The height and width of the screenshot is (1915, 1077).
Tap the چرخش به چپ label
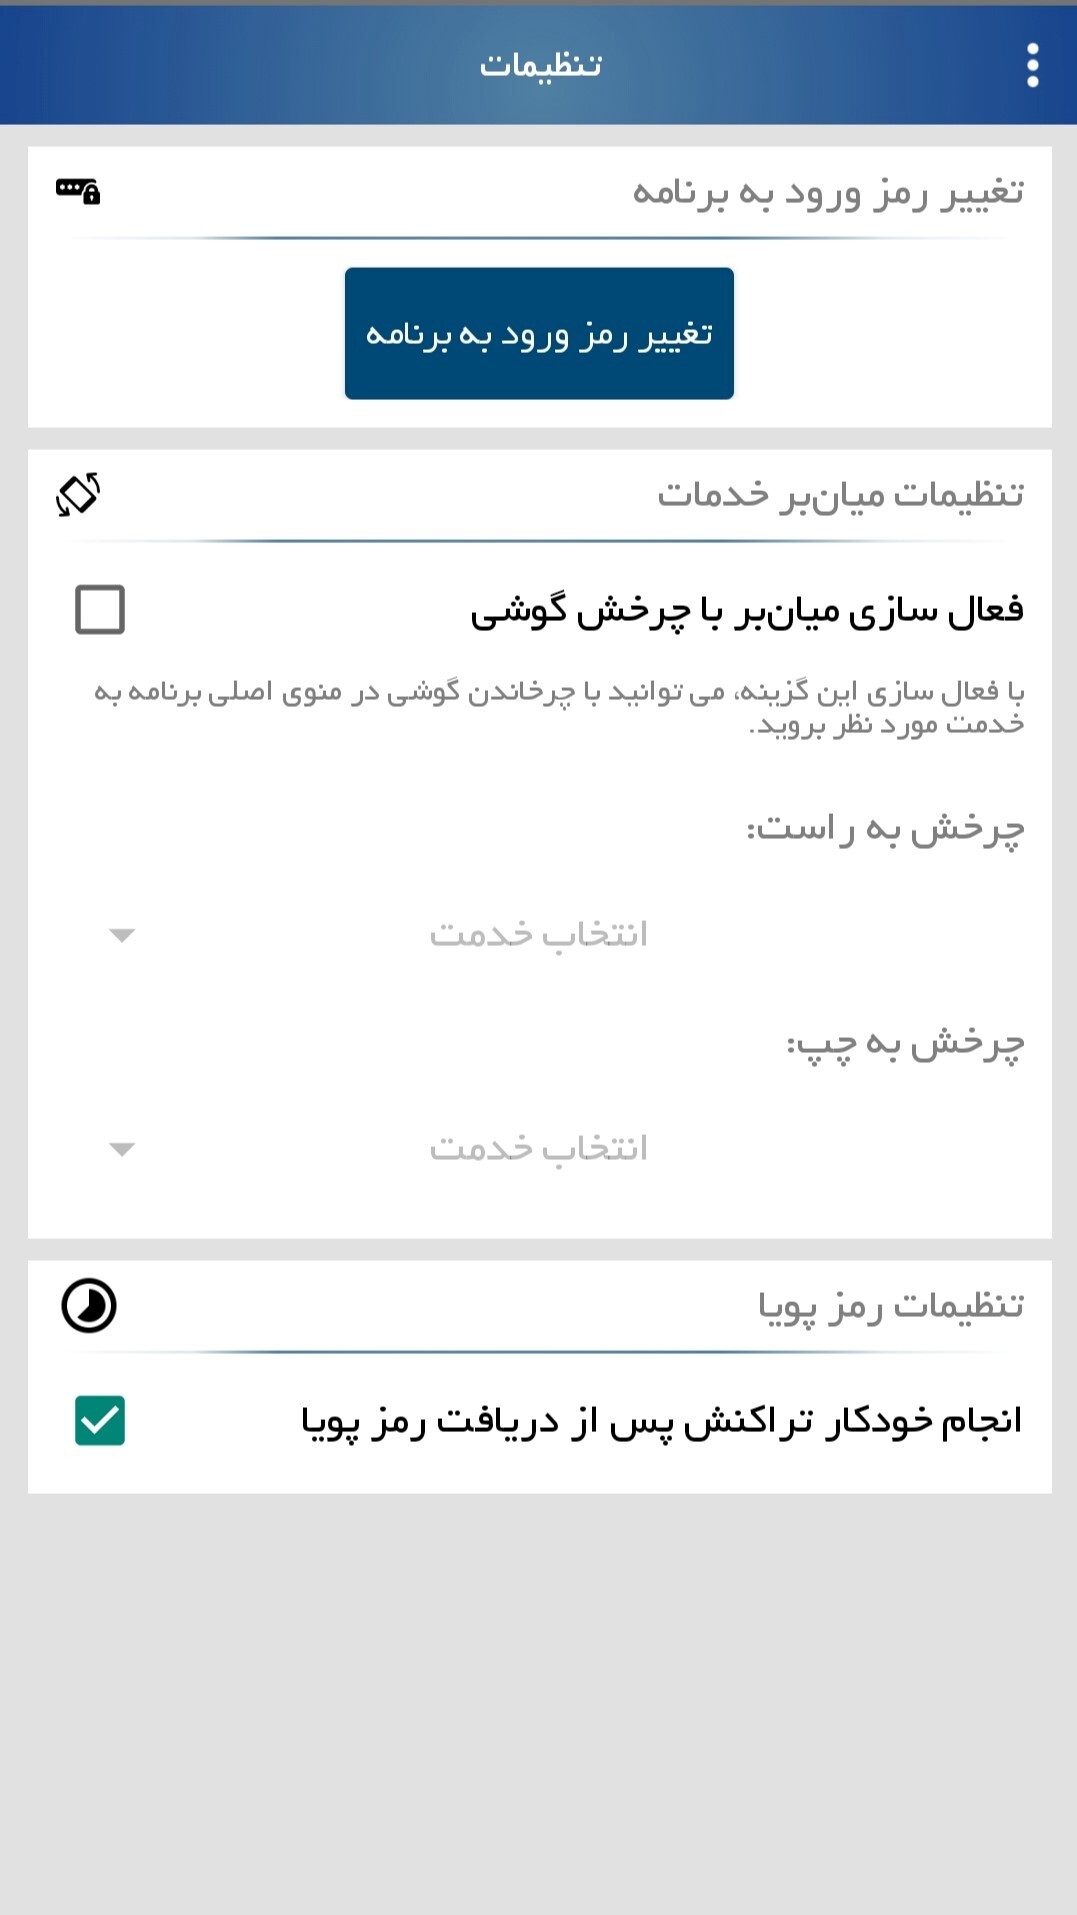coord(905,1044)
